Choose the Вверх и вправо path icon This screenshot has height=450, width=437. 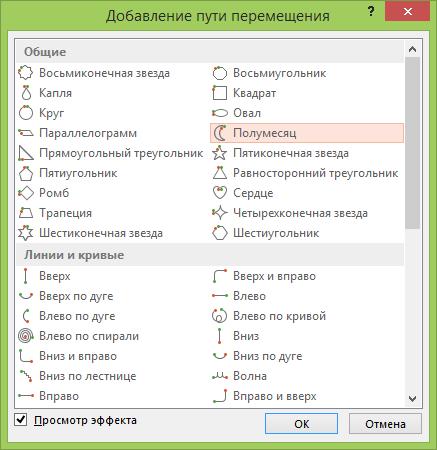(x=220, y=276)
